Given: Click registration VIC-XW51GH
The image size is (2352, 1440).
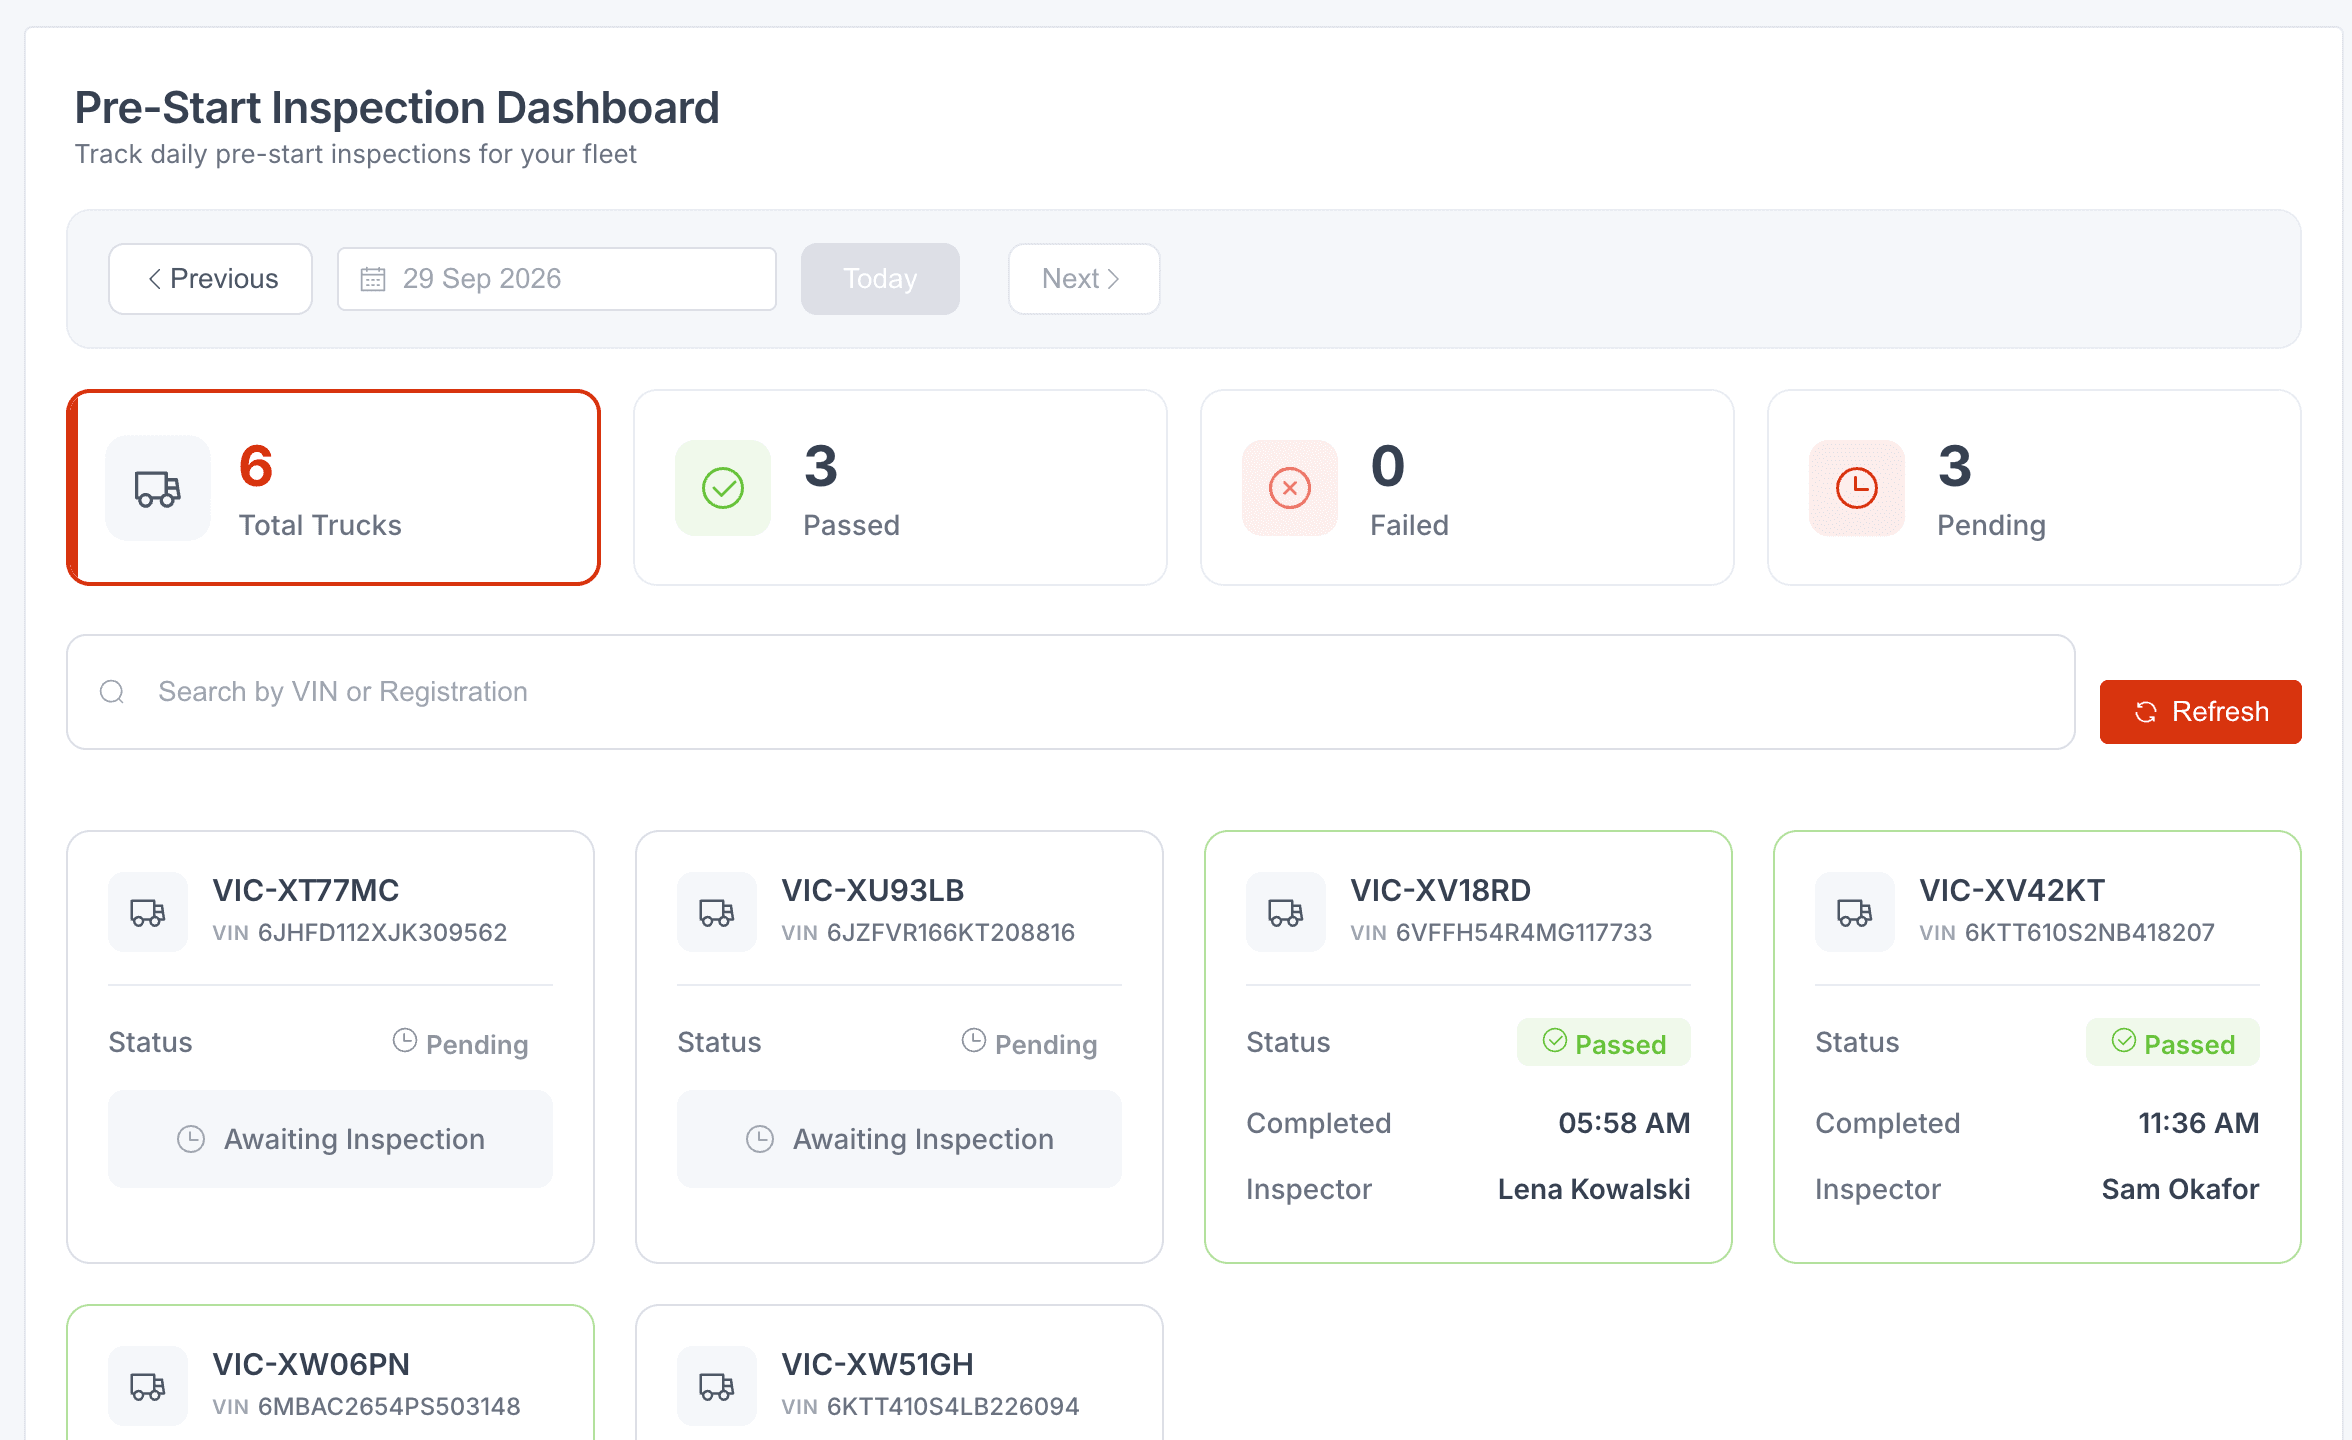Looking at the screenshot, I should (877, 1364).
